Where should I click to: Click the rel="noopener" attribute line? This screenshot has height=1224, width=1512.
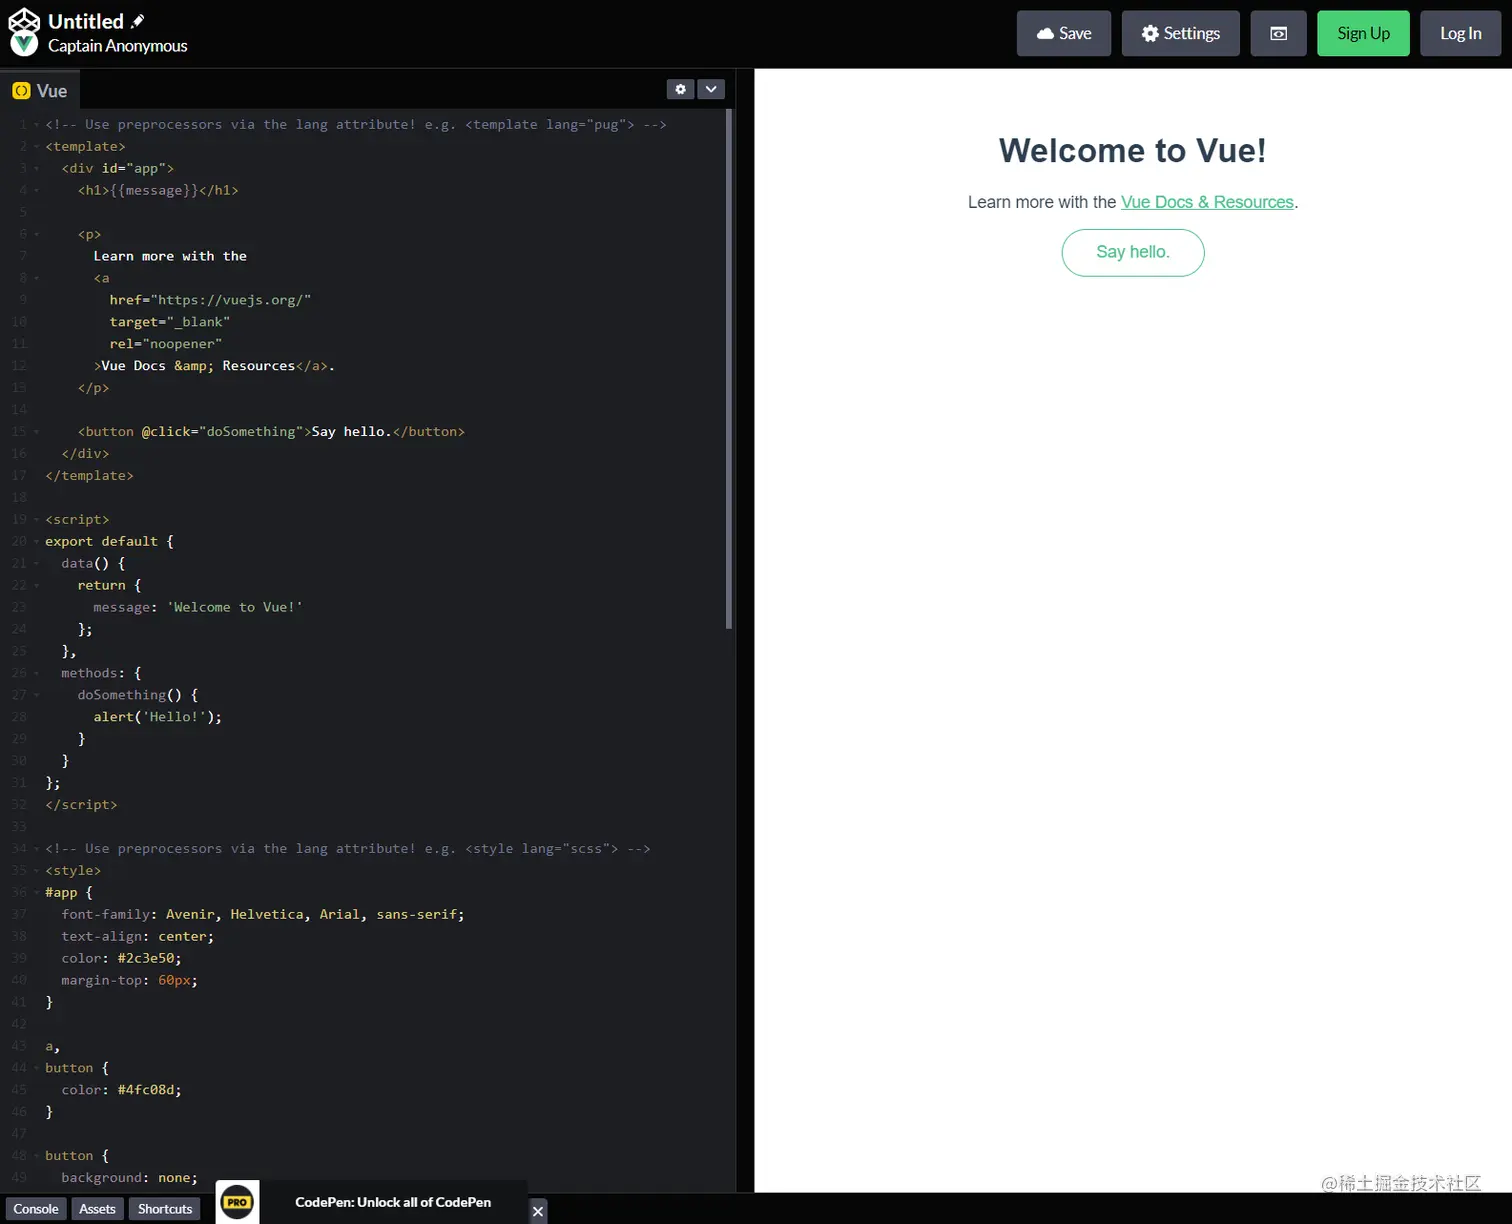pos(166,344)
